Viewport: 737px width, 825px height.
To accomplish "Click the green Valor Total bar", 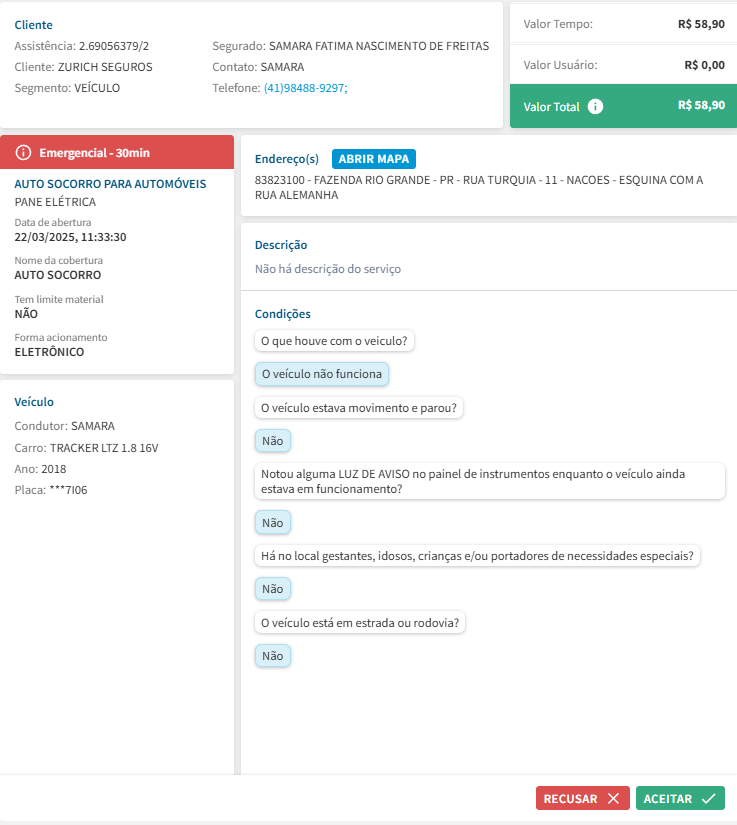I will (623, 106).
